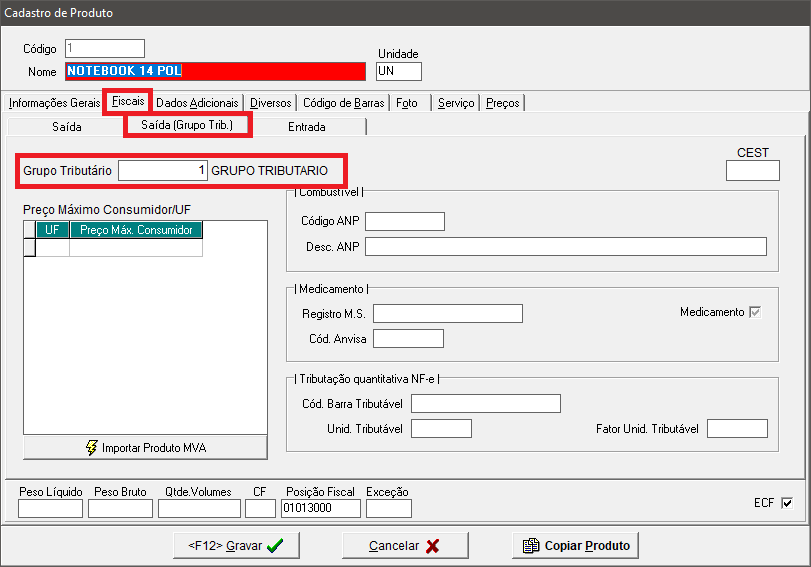
Task: Click Importar Produto MVA lightning button
Action: coord(145,447)
